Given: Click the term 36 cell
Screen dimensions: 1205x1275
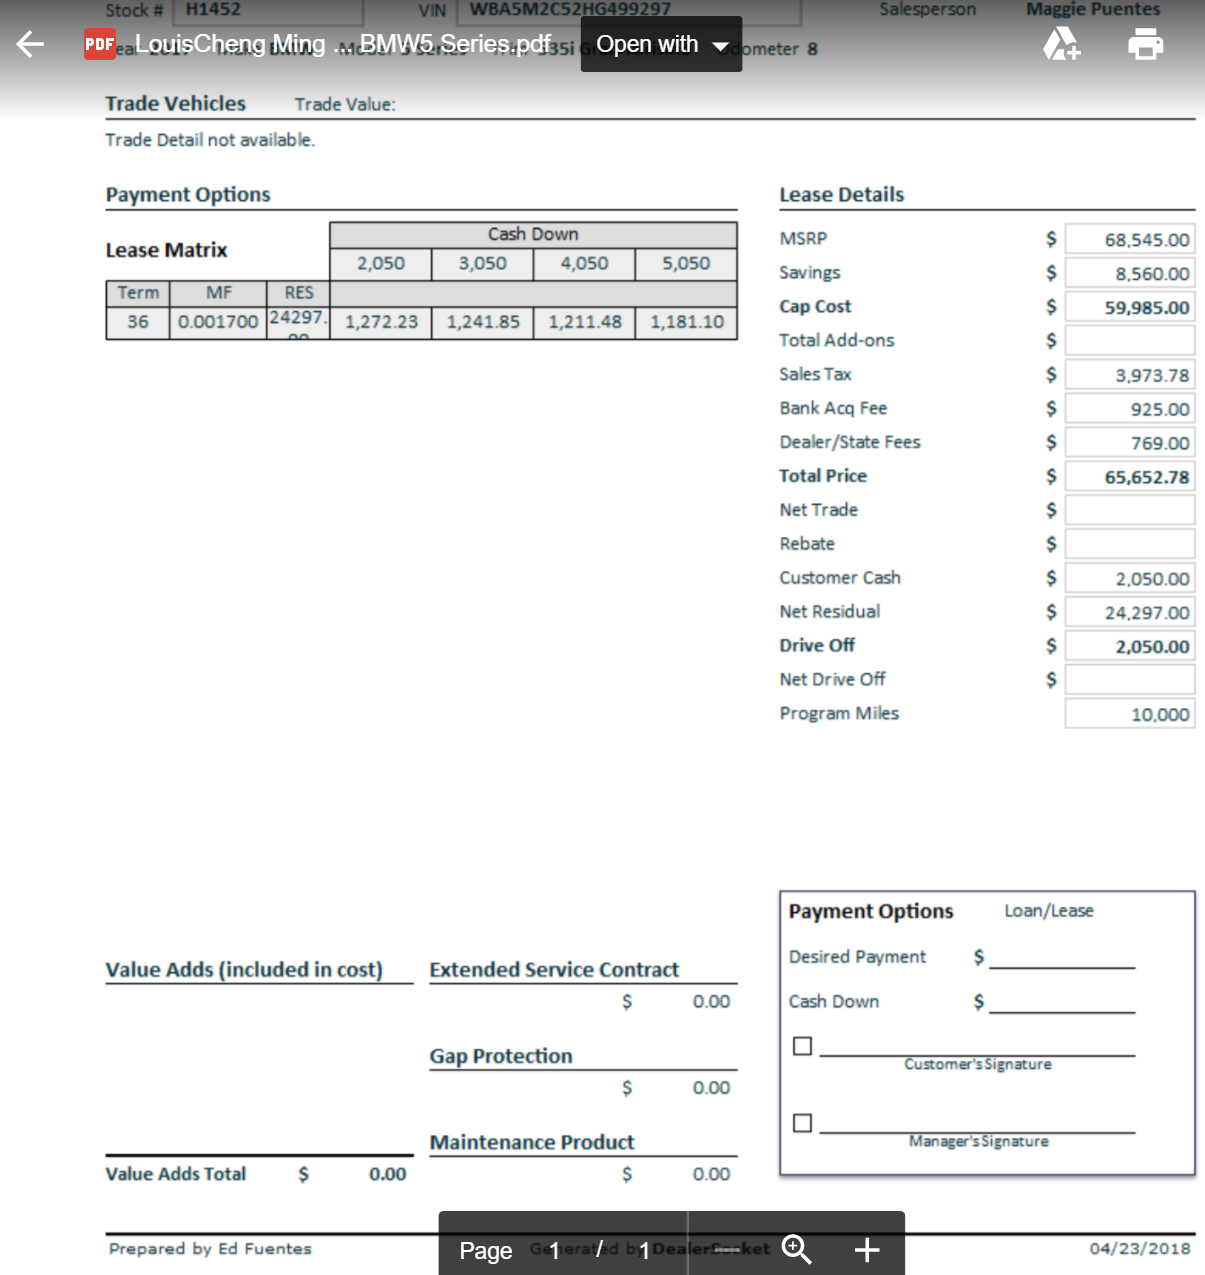Looking at the screenshot, I should (138, 322).
